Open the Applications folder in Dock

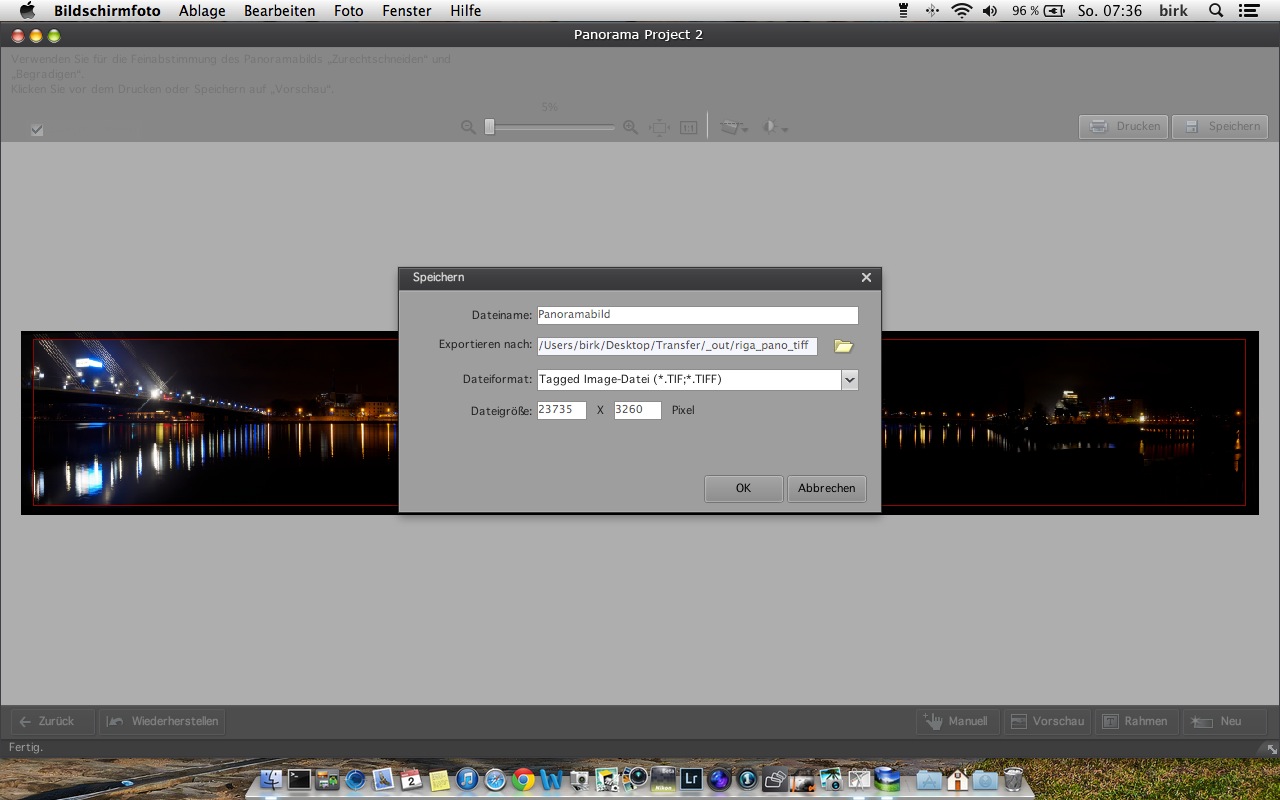929,779
